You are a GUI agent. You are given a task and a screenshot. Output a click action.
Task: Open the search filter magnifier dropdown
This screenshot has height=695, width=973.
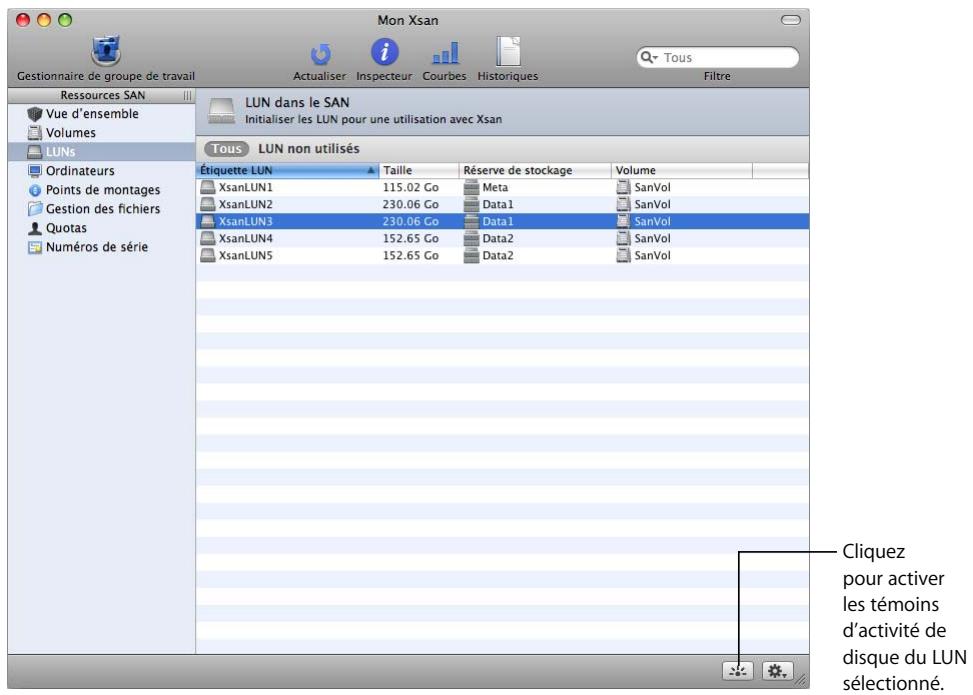(x=649, y=57)
